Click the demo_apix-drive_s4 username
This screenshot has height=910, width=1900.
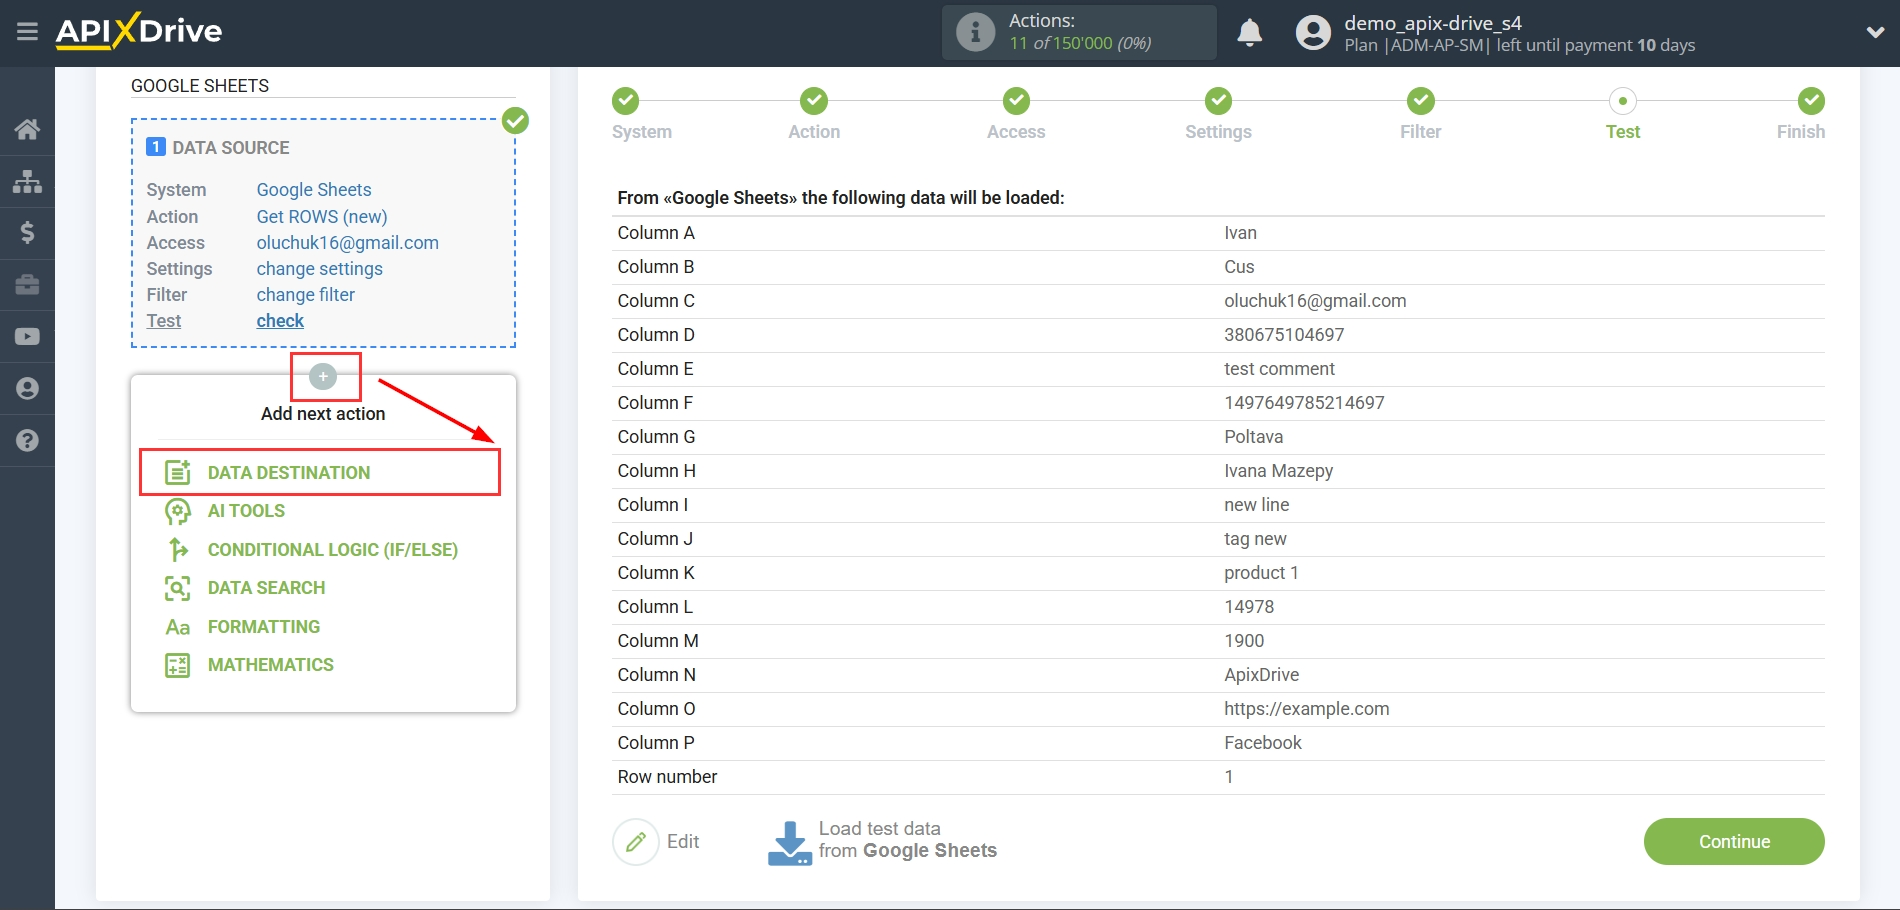[x=1433, y=23]
